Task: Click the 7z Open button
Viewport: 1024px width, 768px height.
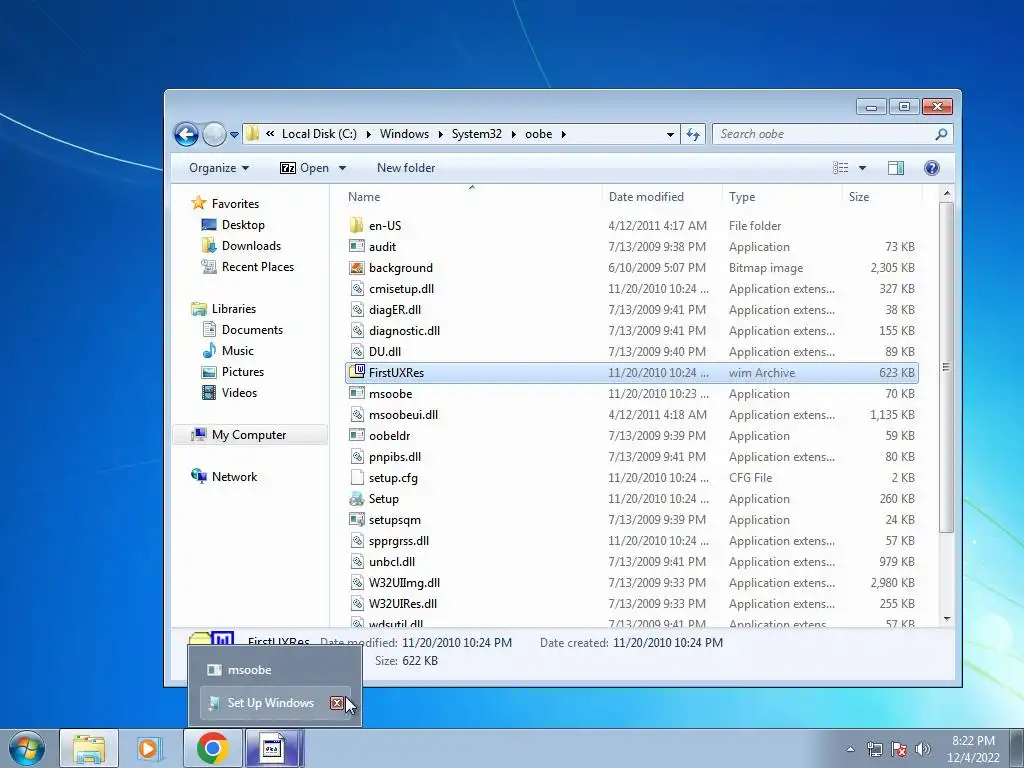Action: coord(304,168)
